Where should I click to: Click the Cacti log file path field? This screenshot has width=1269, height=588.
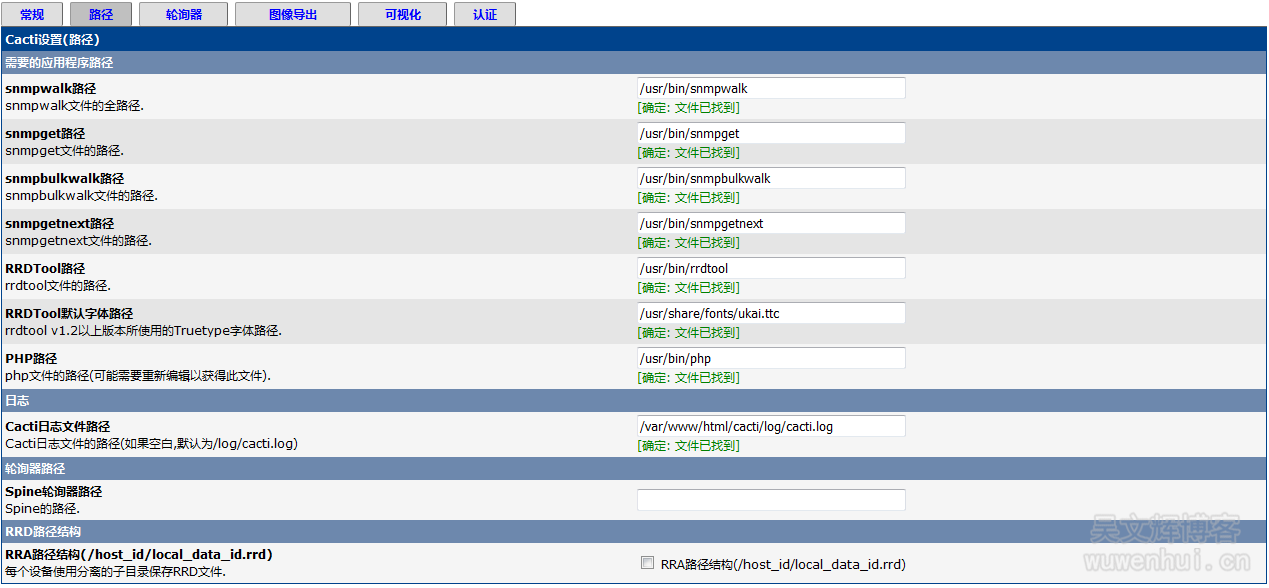click(770, 427)
